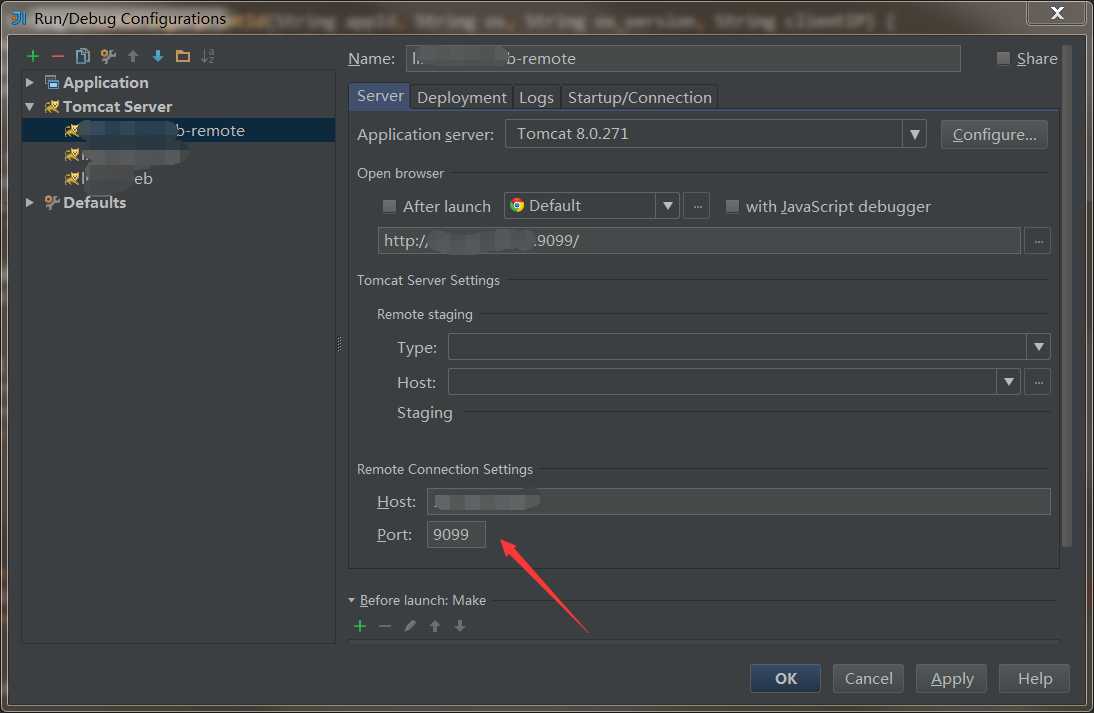Viewport: 1094px width, 713px height.
Task: Create a new folder for configurations
Action: tap(183, 57)
